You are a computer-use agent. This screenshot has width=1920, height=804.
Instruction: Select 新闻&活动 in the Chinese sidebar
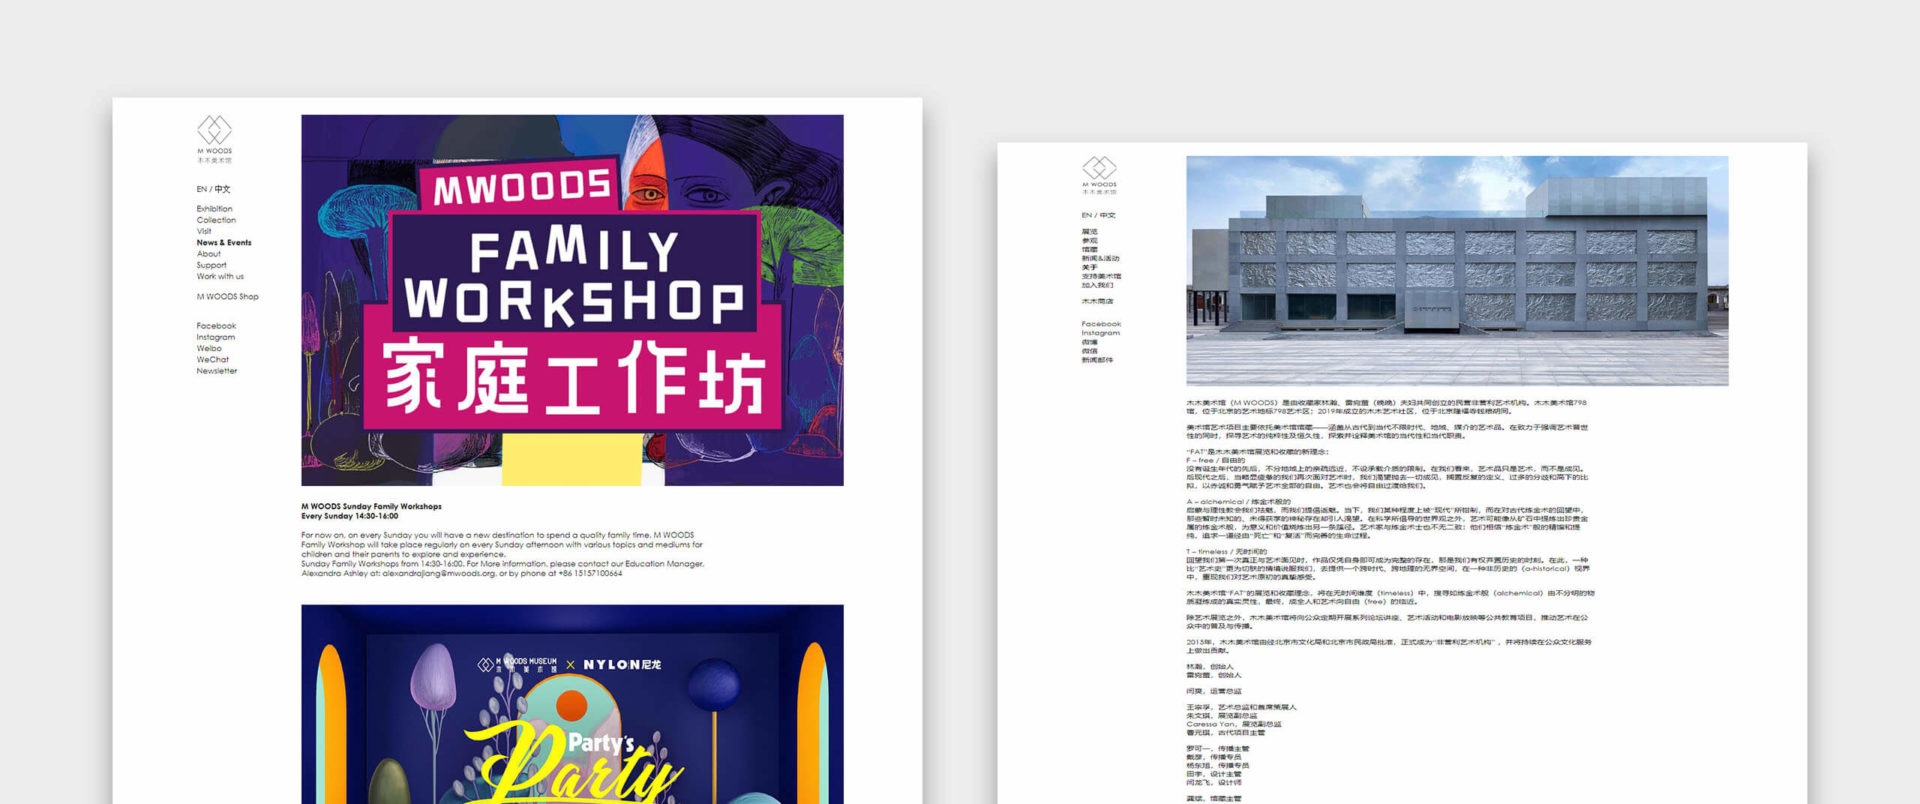tap(1100, 259)
